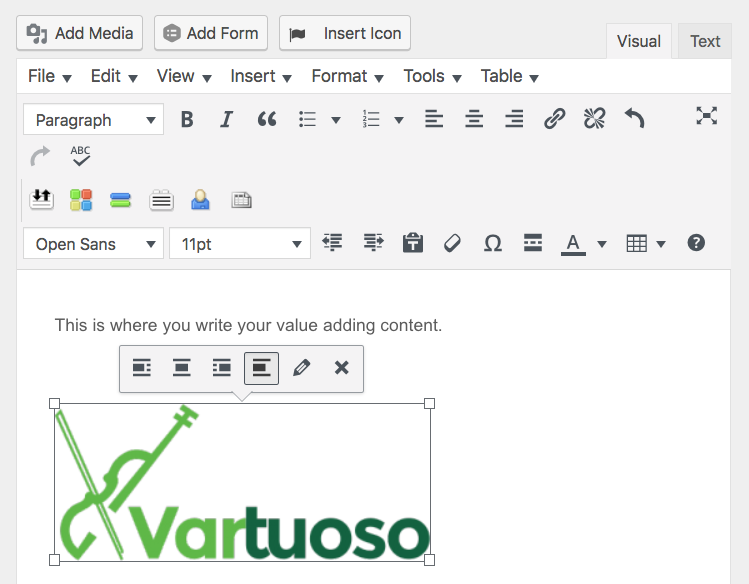Align text center in toolbar
This screenshot has height=584, width=749.
point(474,119)
